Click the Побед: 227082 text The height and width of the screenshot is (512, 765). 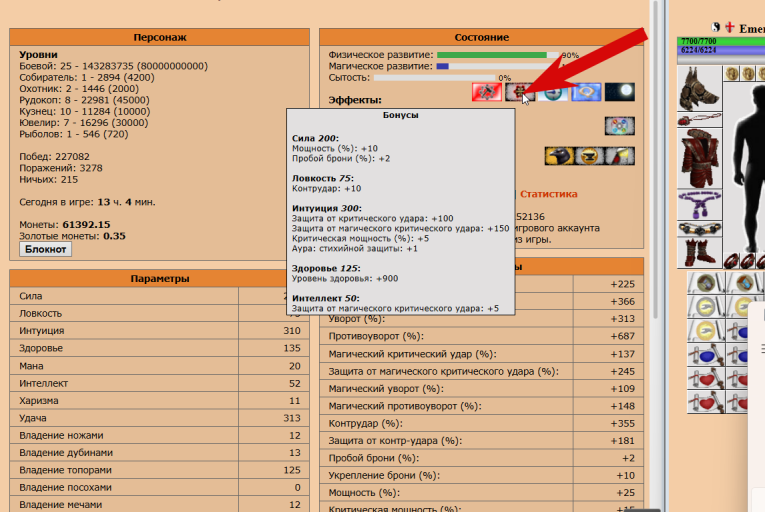(55, 157)
